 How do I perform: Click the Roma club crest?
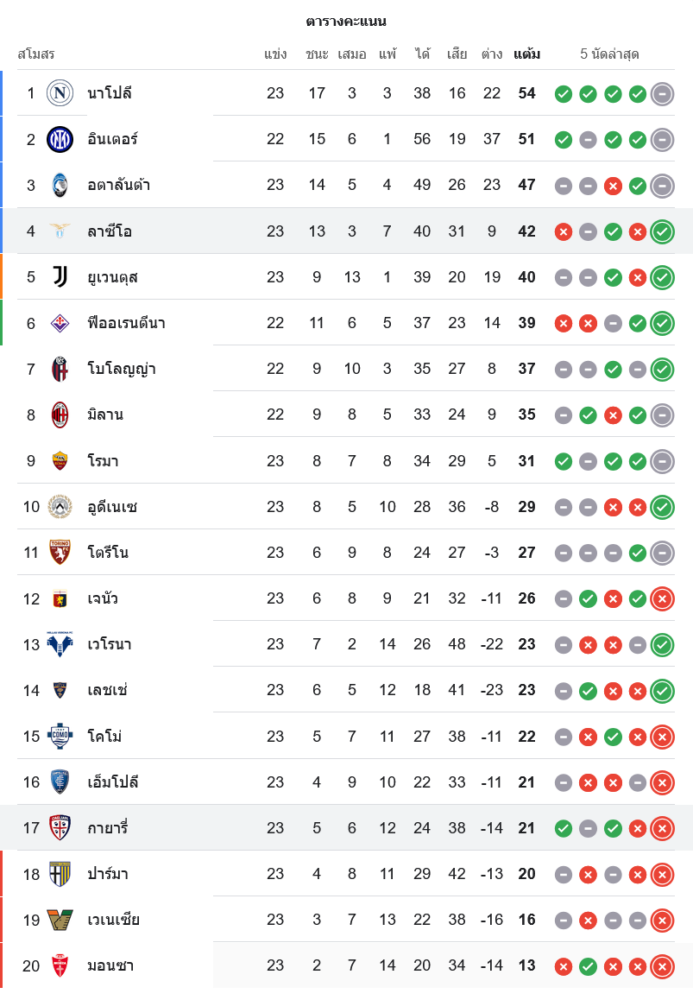60,461
